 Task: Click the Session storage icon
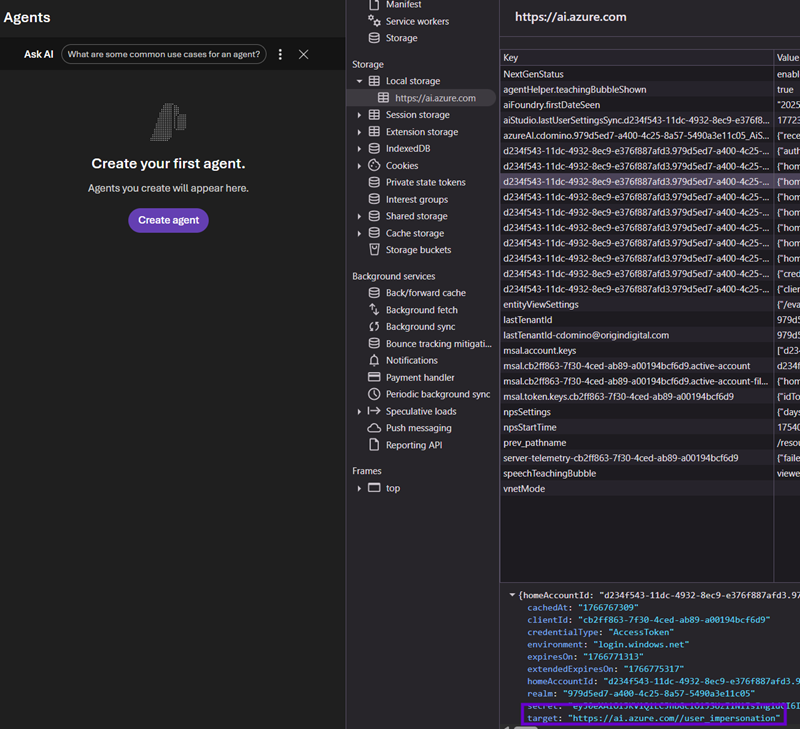[374, 115]
